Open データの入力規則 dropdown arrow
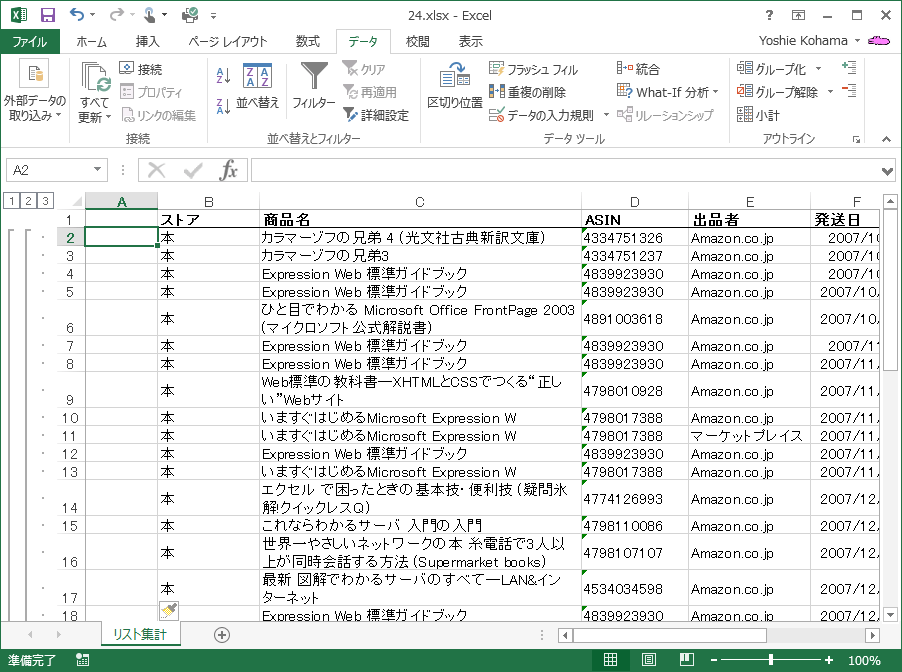 pos(606,115)
